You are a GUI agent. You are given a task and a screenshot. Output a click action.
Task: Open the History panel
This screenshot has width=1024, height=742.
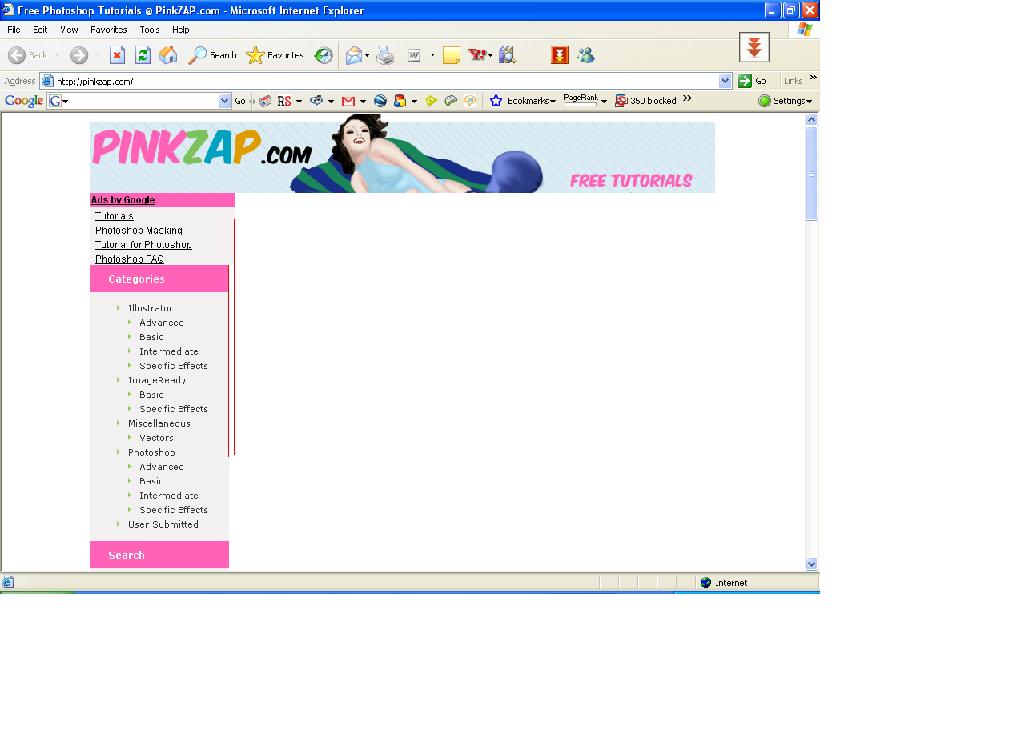pos(324,56)
